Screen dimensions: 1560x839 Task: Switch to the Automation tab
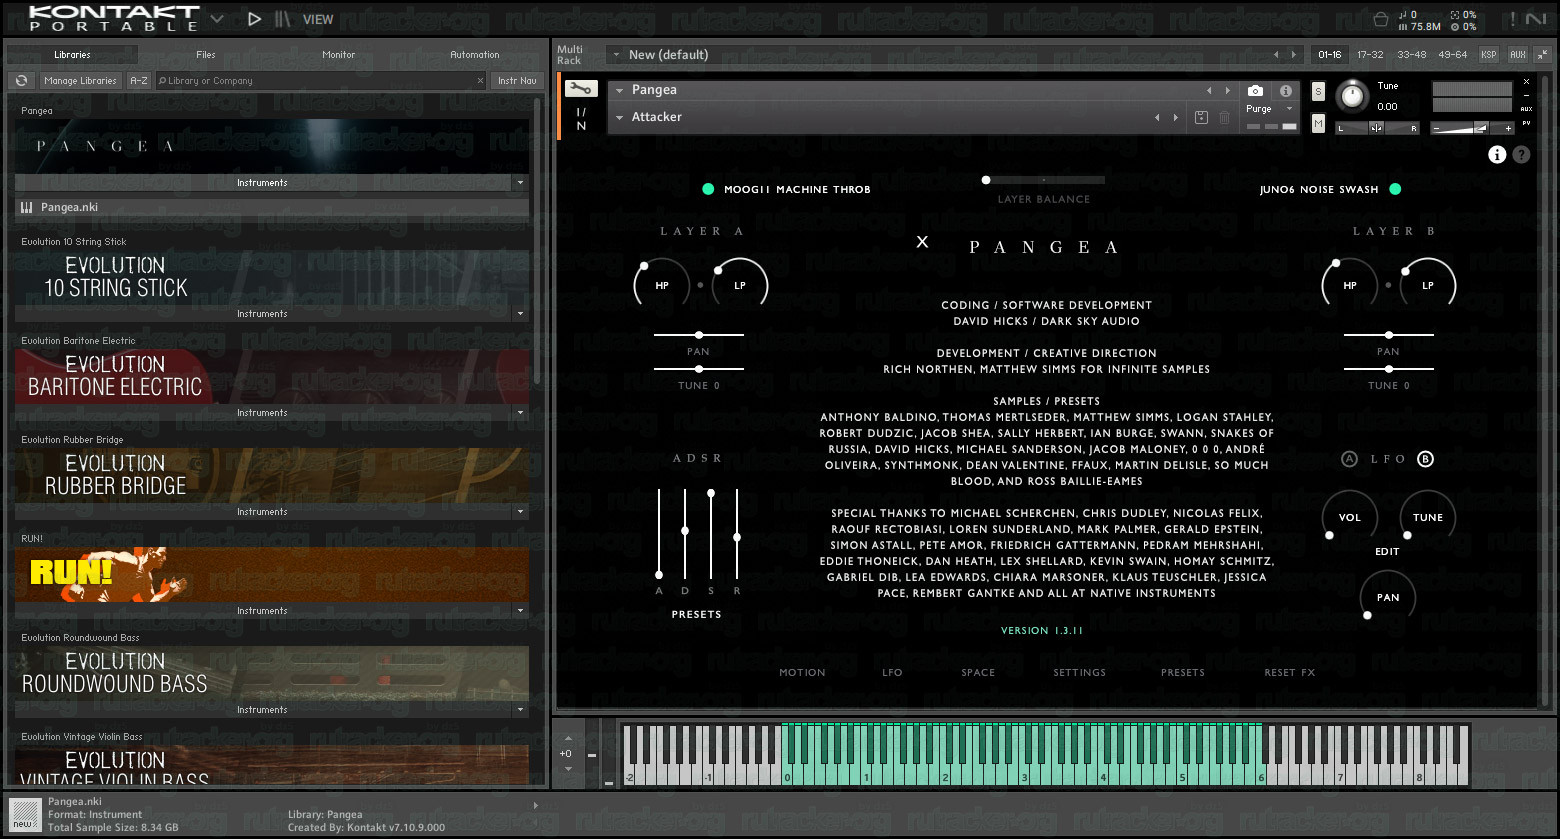pos(475,55)
